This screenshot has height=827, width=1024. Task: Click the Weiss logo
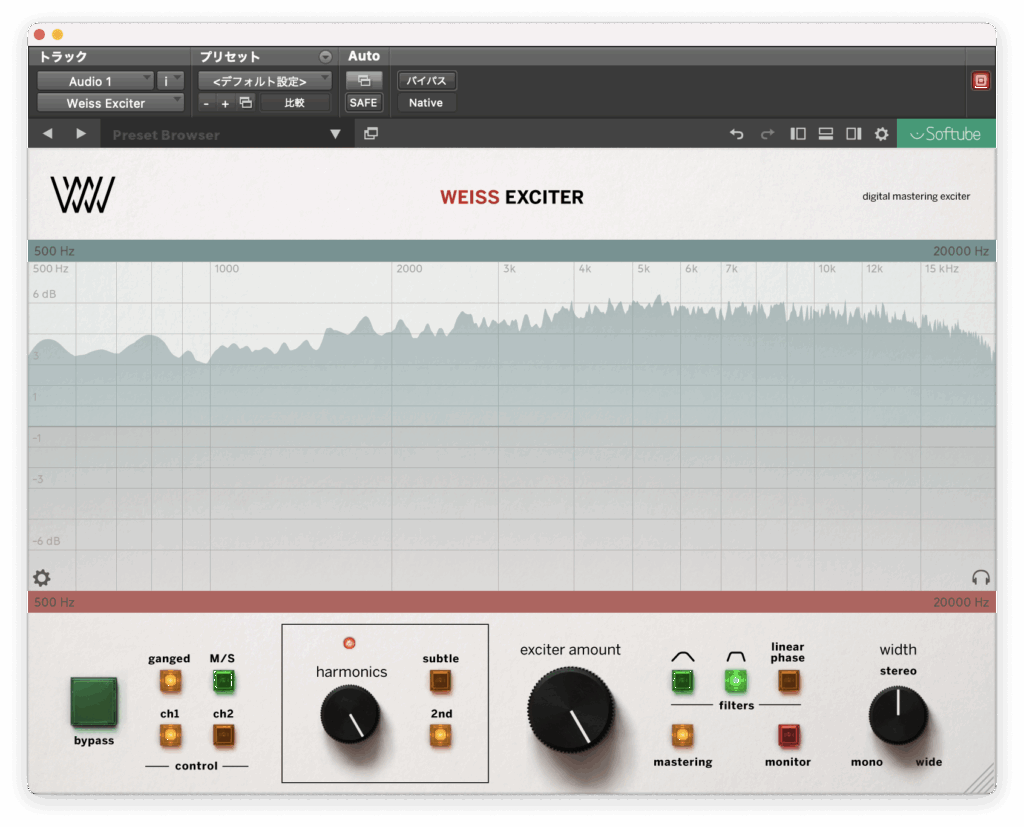[83, 195]
